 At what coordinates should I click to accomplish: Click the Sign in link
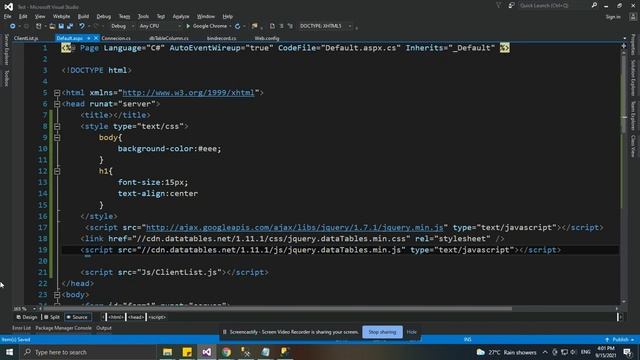(x=613, y=17)
